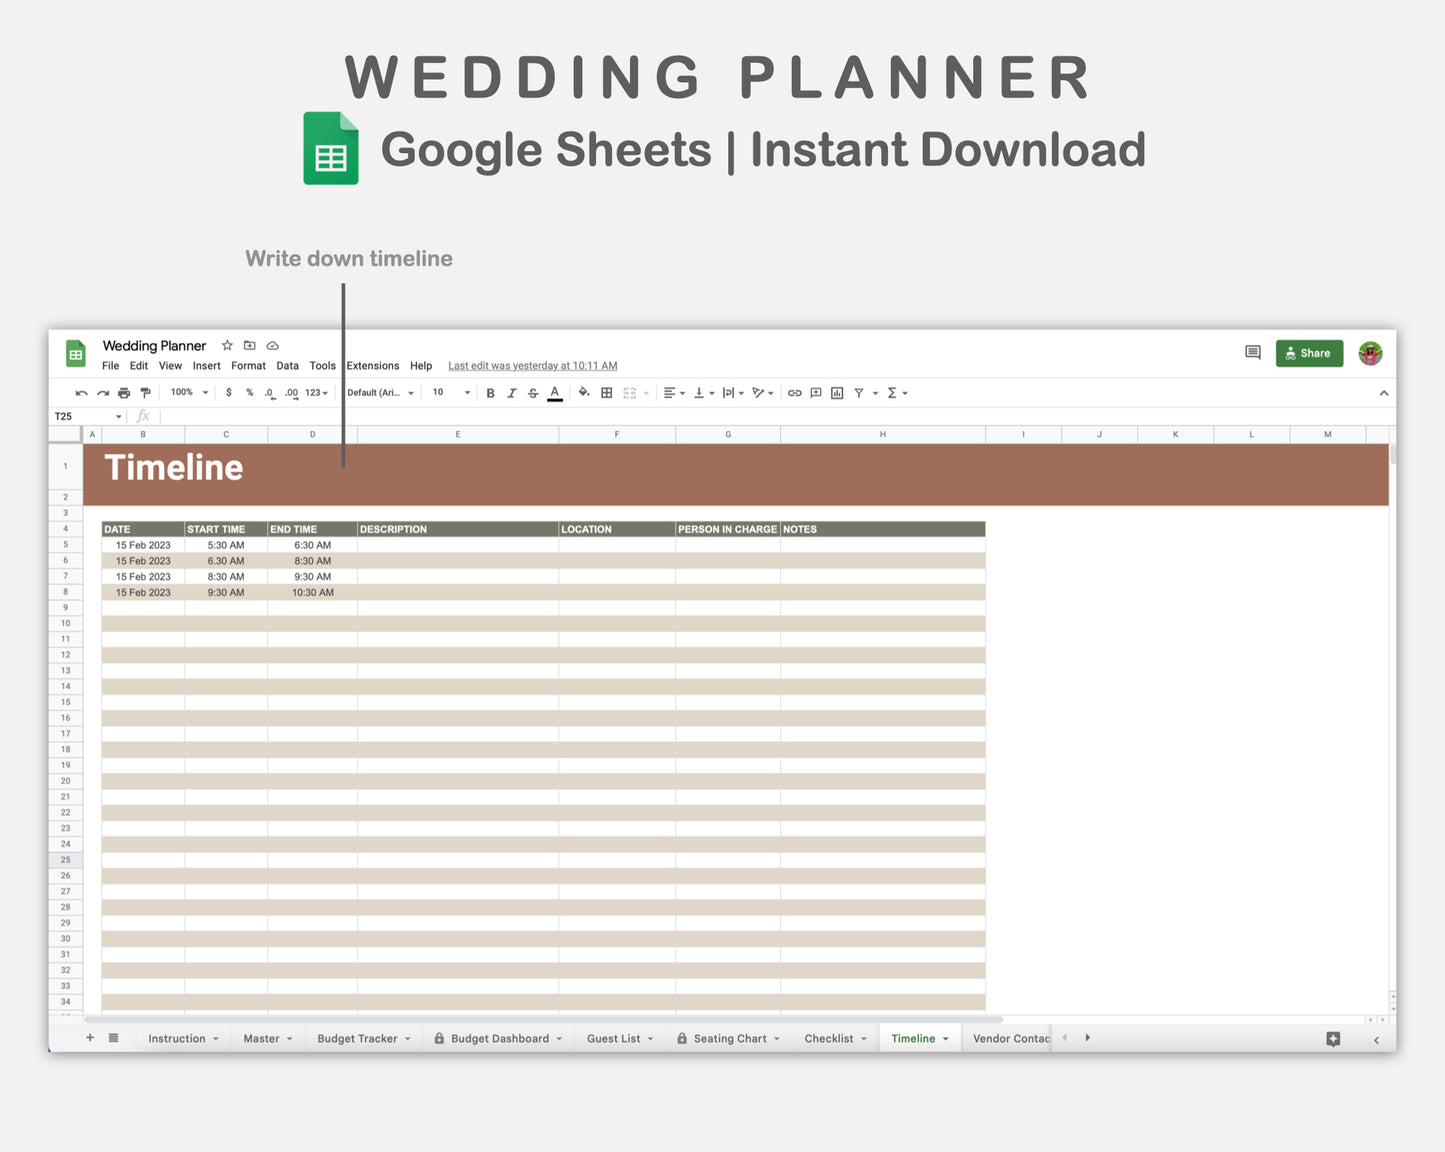
Task: Toggle italic formatting
Action: (512, 392)
